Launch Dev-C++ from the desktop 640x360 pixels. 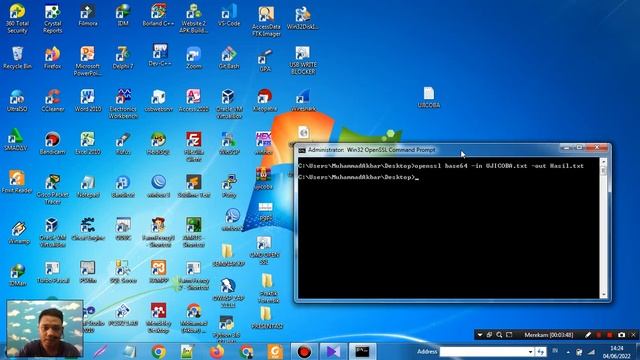point(160,56)
